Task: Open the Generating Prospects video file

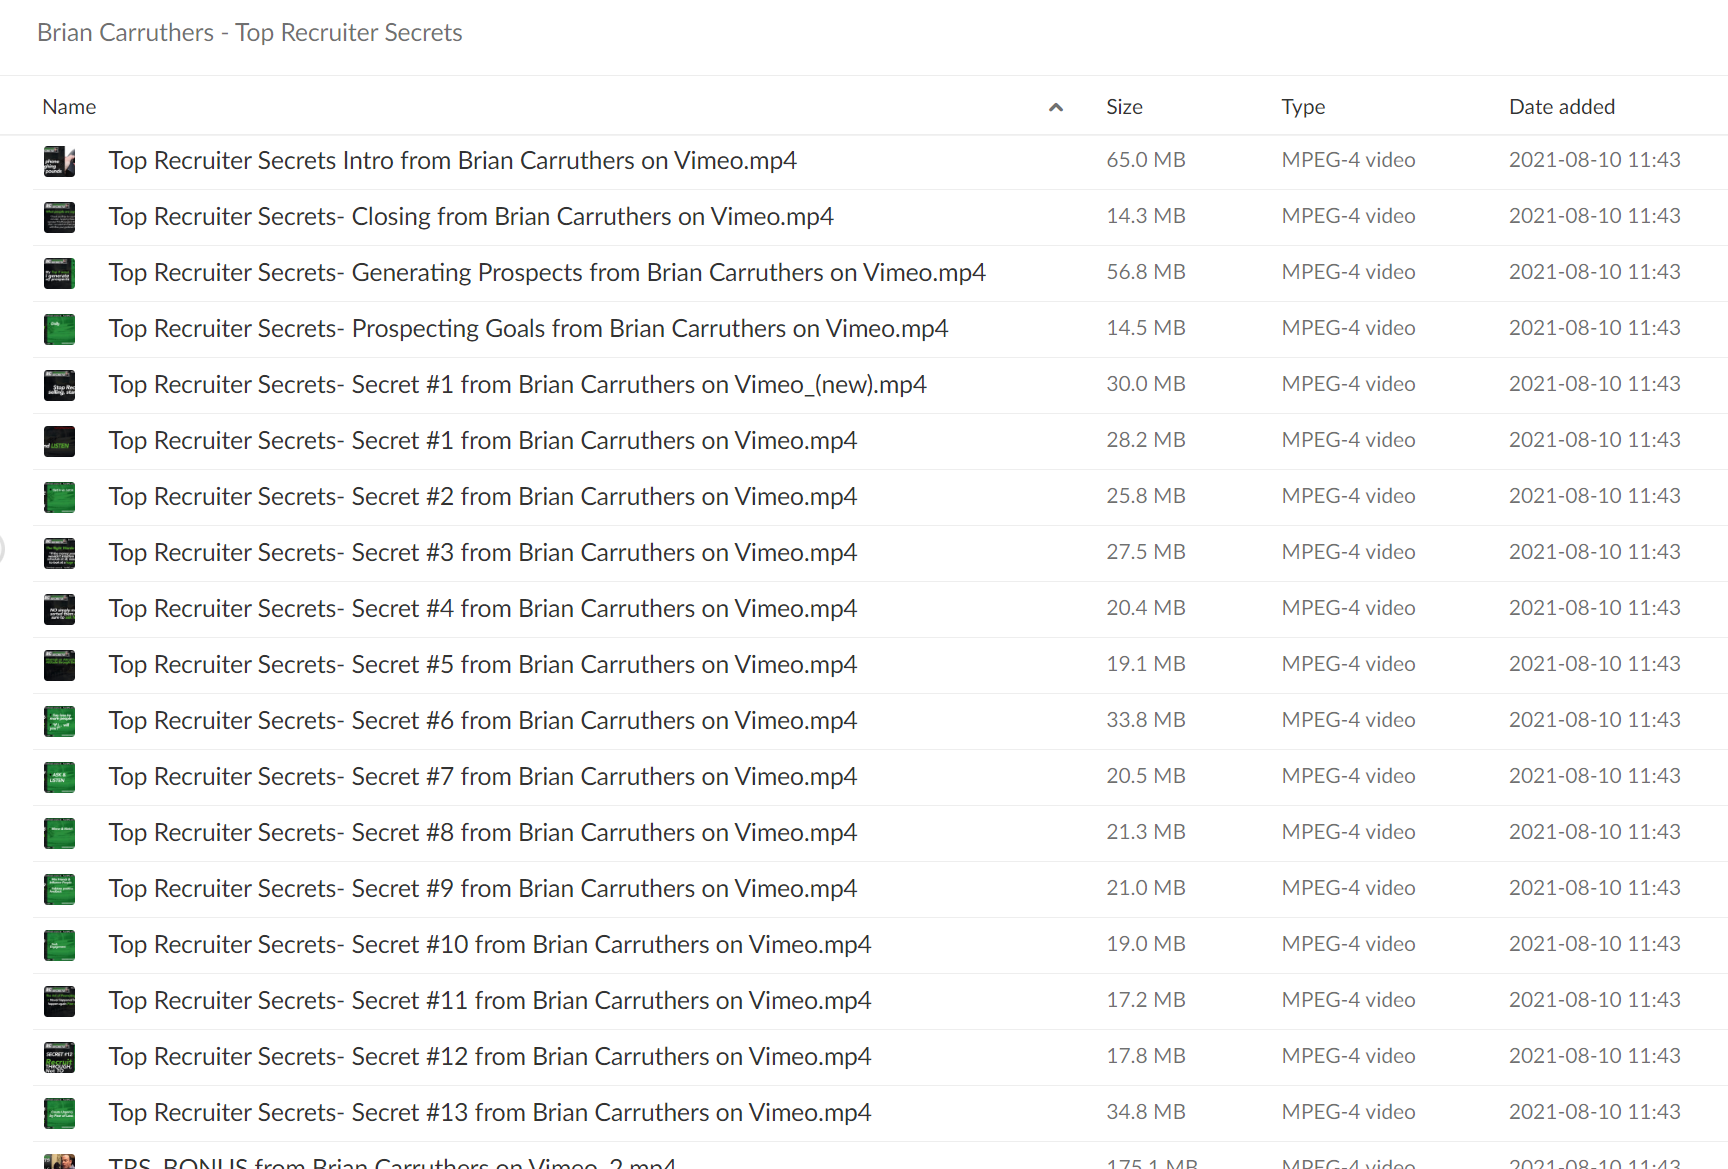Action: pos(547,273)
